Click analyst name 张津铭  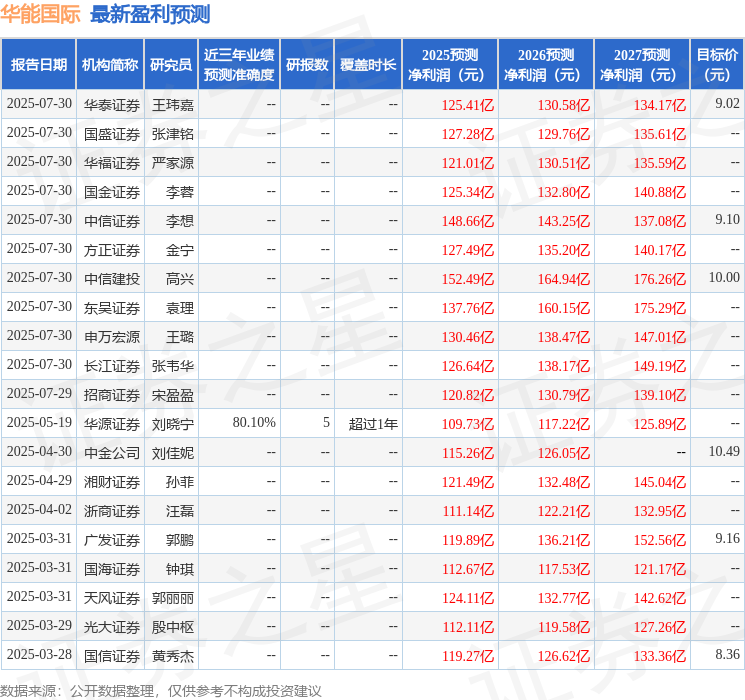[x=173, y=134]
